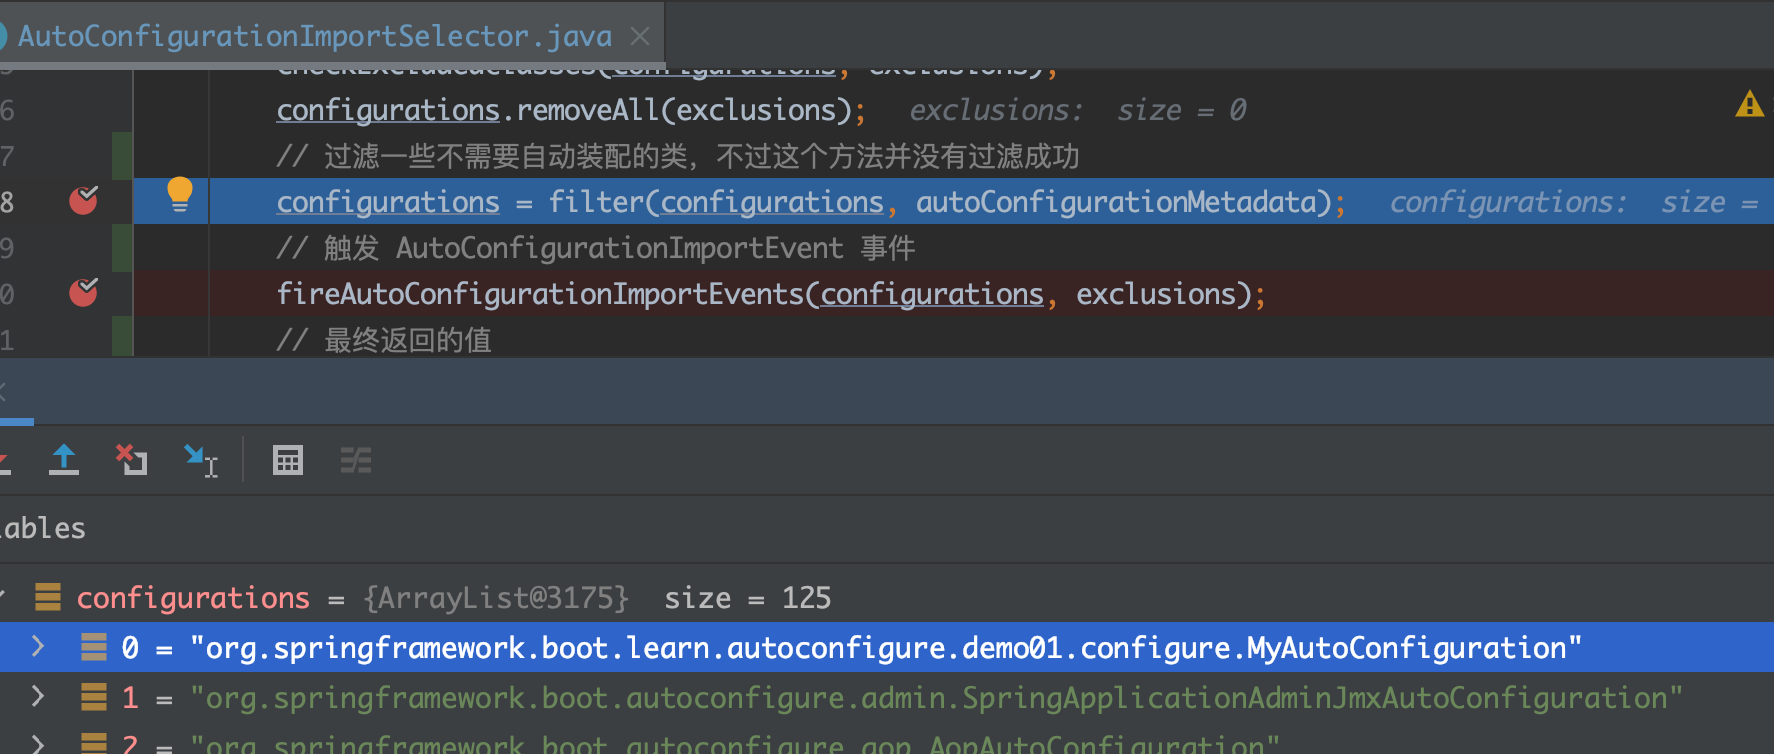Close the AutoConfigurationImportSelector.java tab
This screenshot has width=1774, height=754.
(640, 37)
